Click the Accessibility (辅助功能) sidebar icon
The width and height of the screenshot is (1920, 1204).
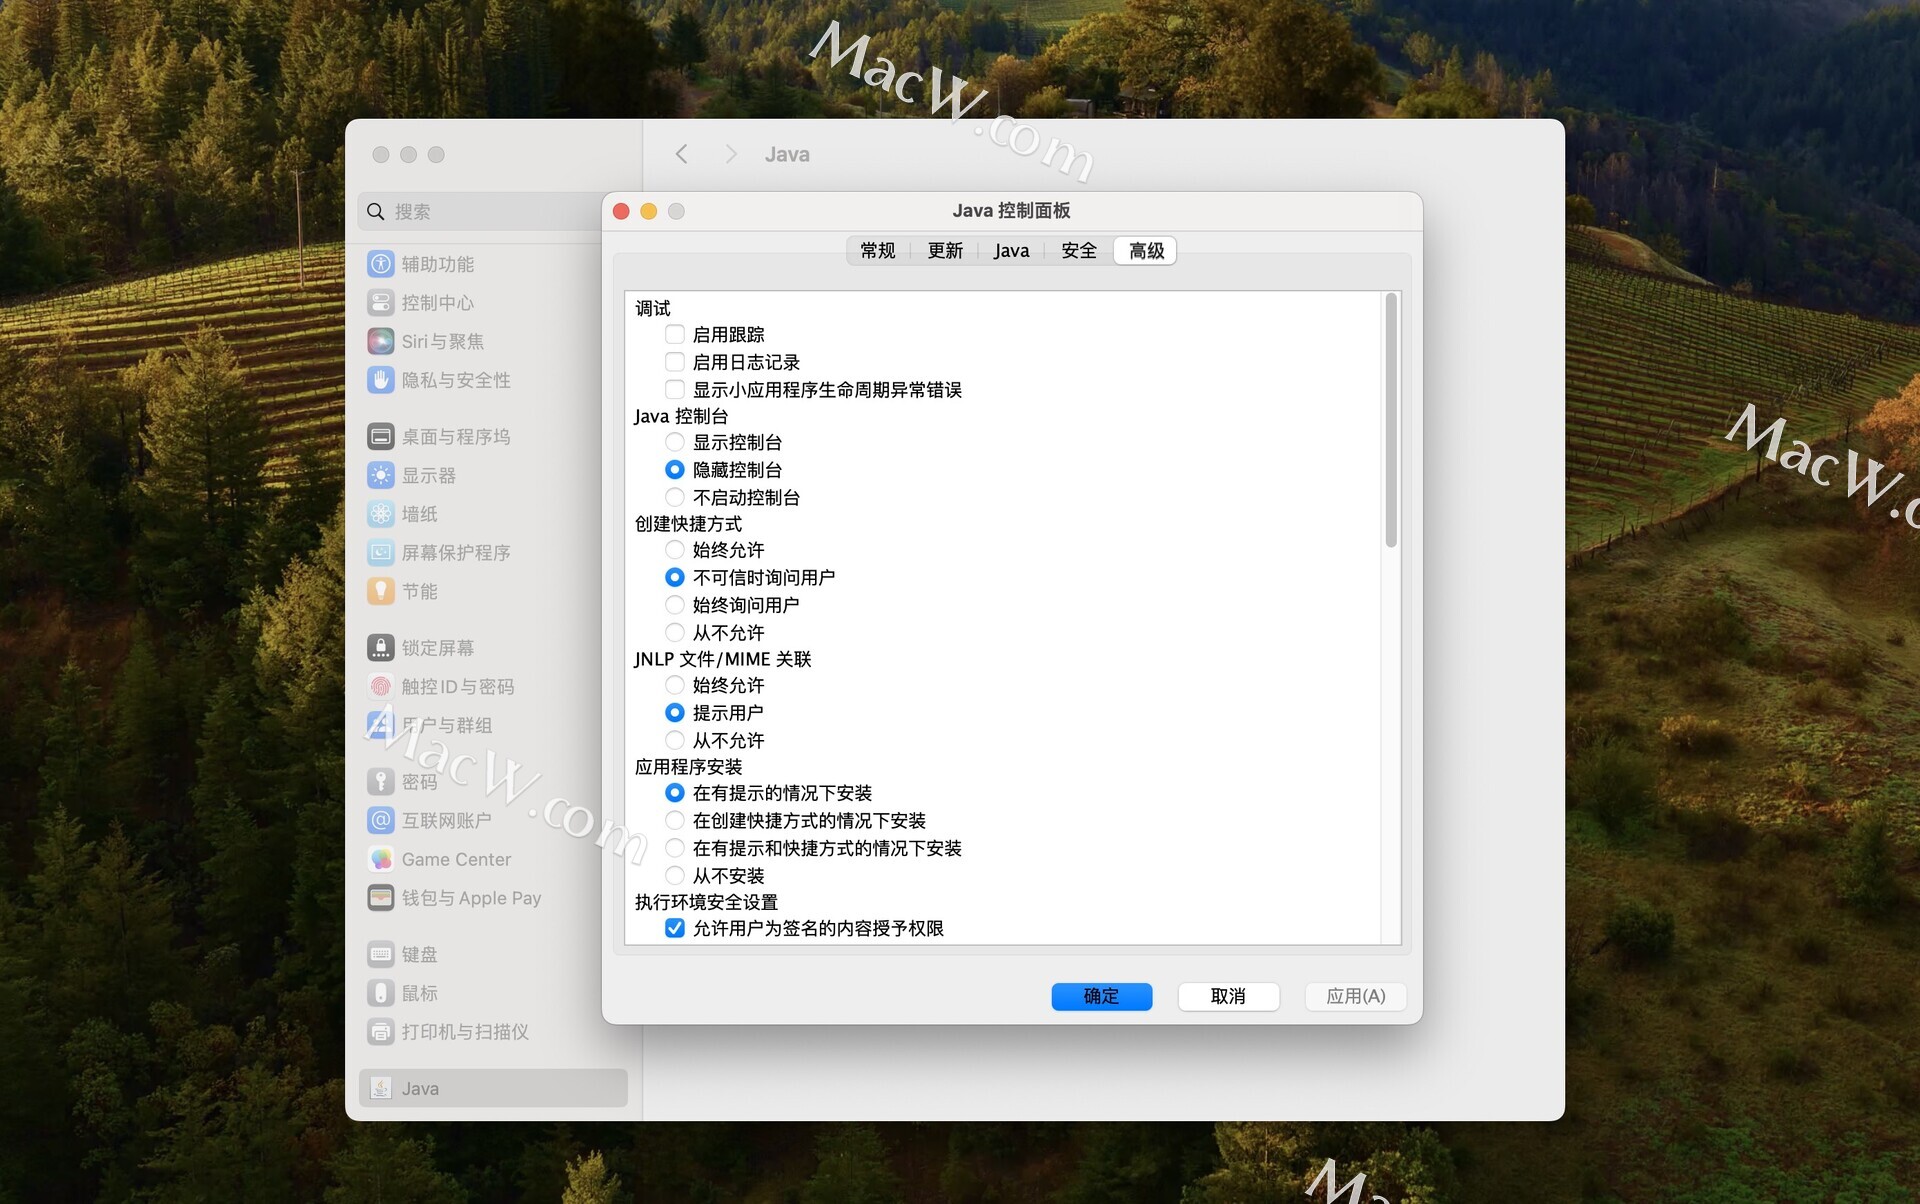pos(380,264)
